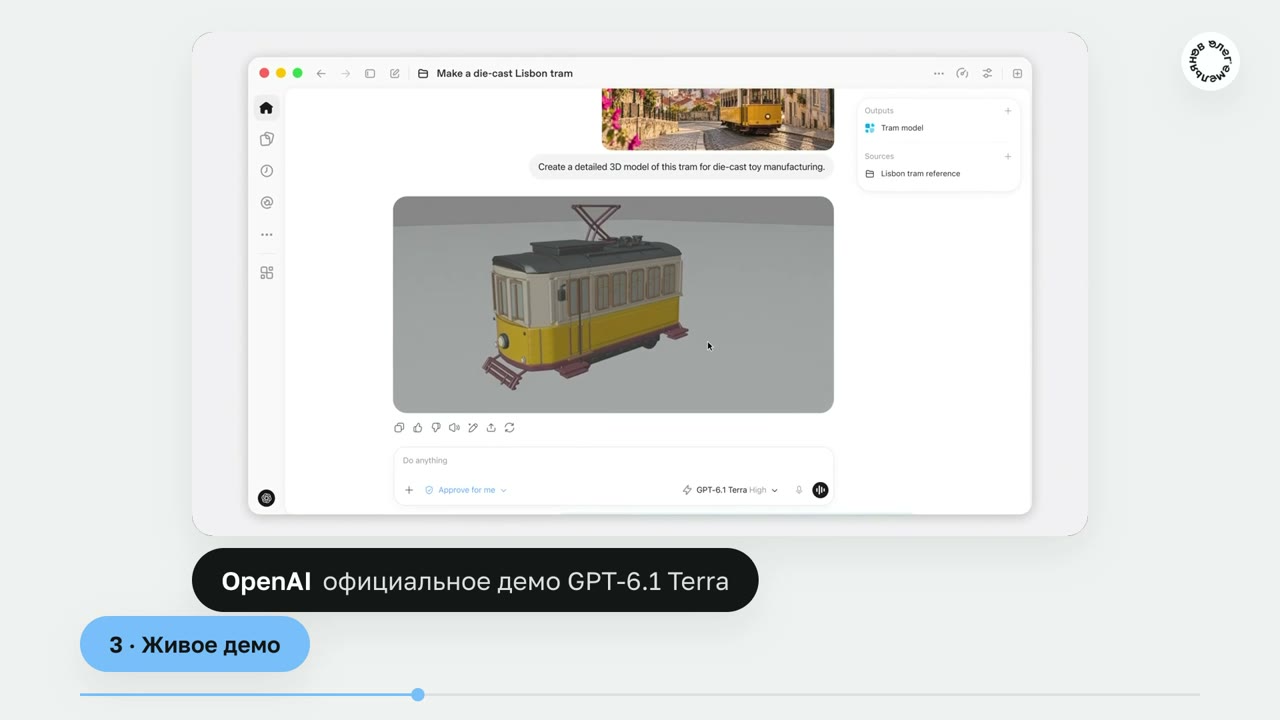Open the history clock icon in the sidebar
The height and width of the screenshot is (720, 1280).
tap(266, 171)
